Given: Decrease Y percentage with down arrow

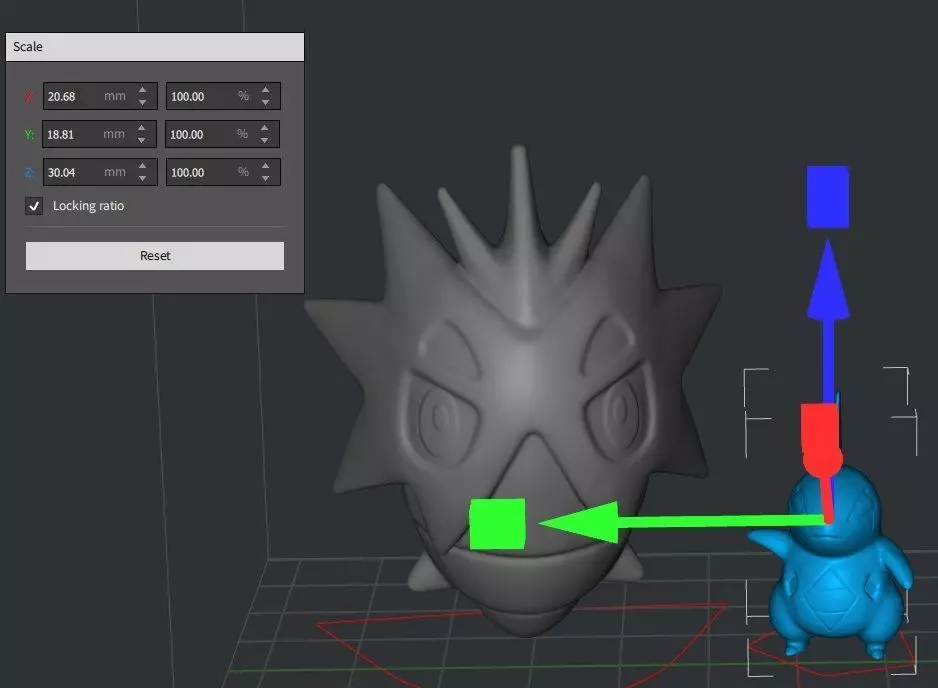Looking at the screenshot, I should point(265,141).
